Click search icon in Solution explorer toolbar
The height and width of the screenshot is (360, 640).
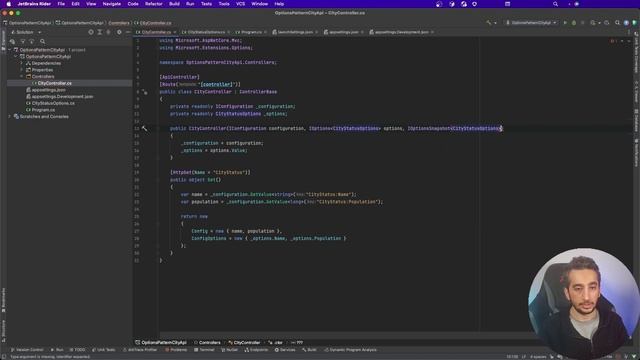pos(42,41)
